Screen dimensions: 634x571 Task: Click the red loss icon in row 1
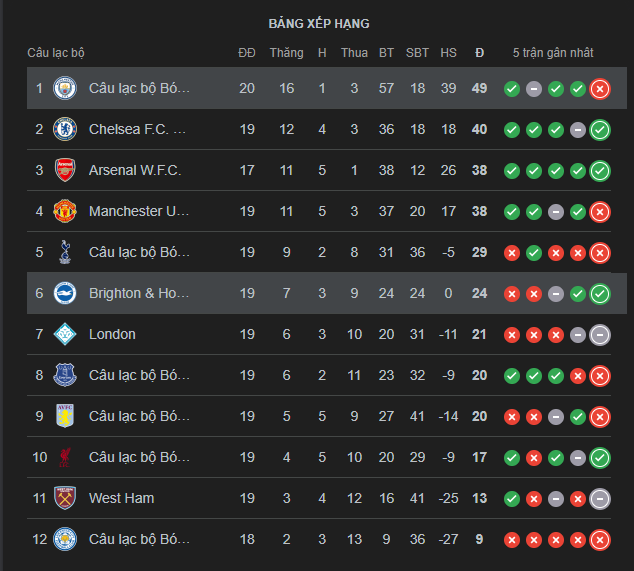600,89
